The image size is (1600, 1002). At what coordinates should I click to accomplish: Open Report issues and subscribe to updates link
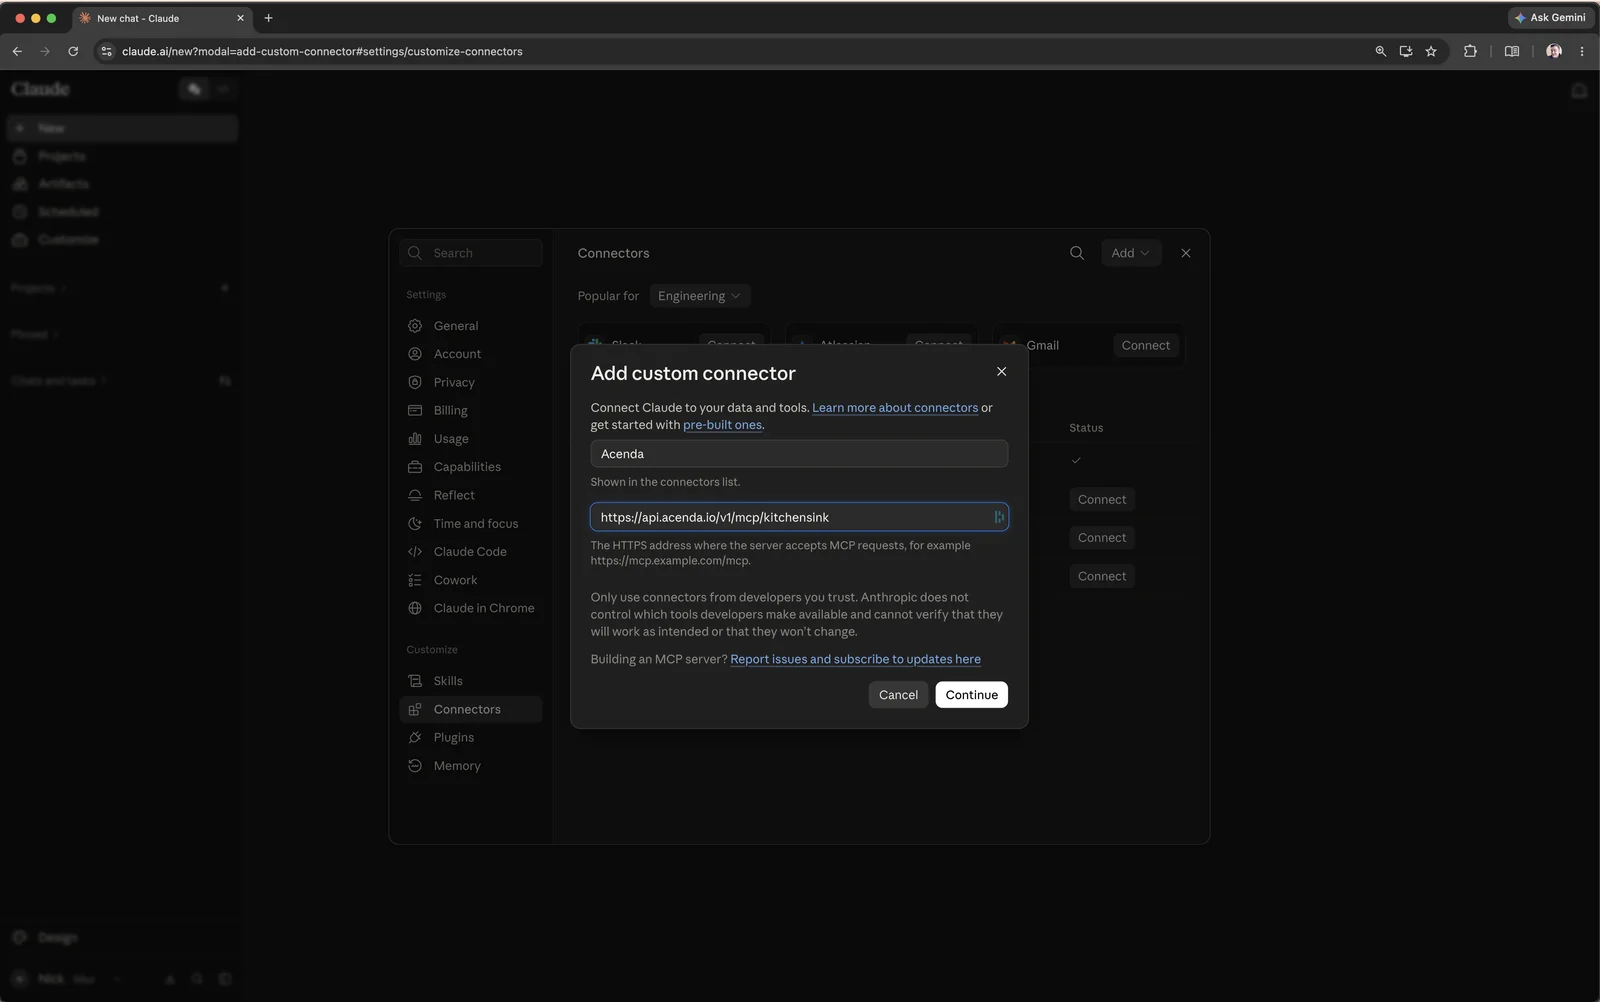point(855,659)
